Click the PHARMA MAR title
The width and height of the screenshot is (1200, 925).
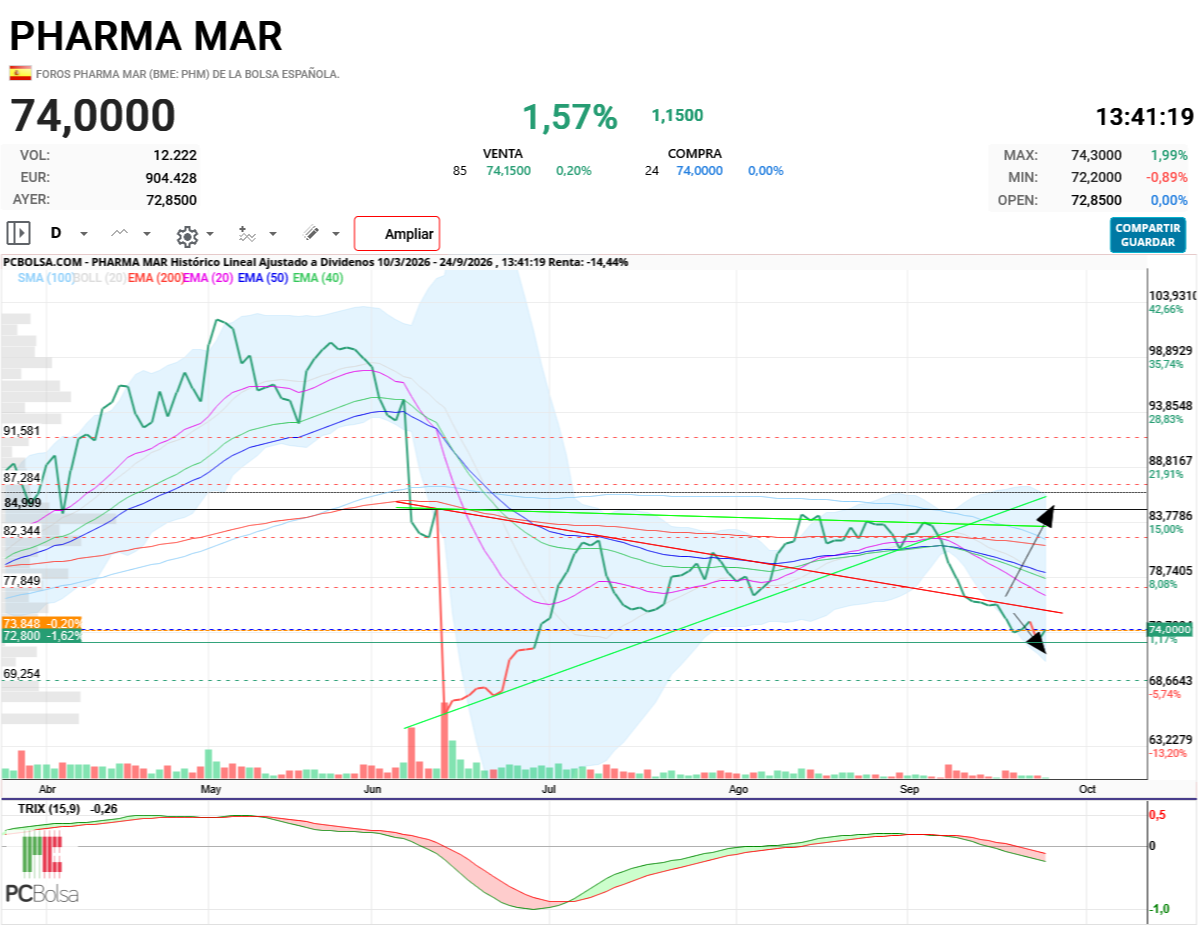pos(146,36)
